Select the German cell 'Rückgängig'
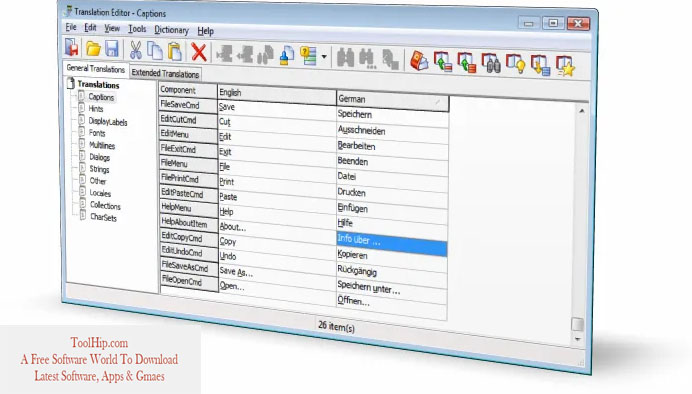This screenshot has height=394, width=692. [x=392, y=273]
